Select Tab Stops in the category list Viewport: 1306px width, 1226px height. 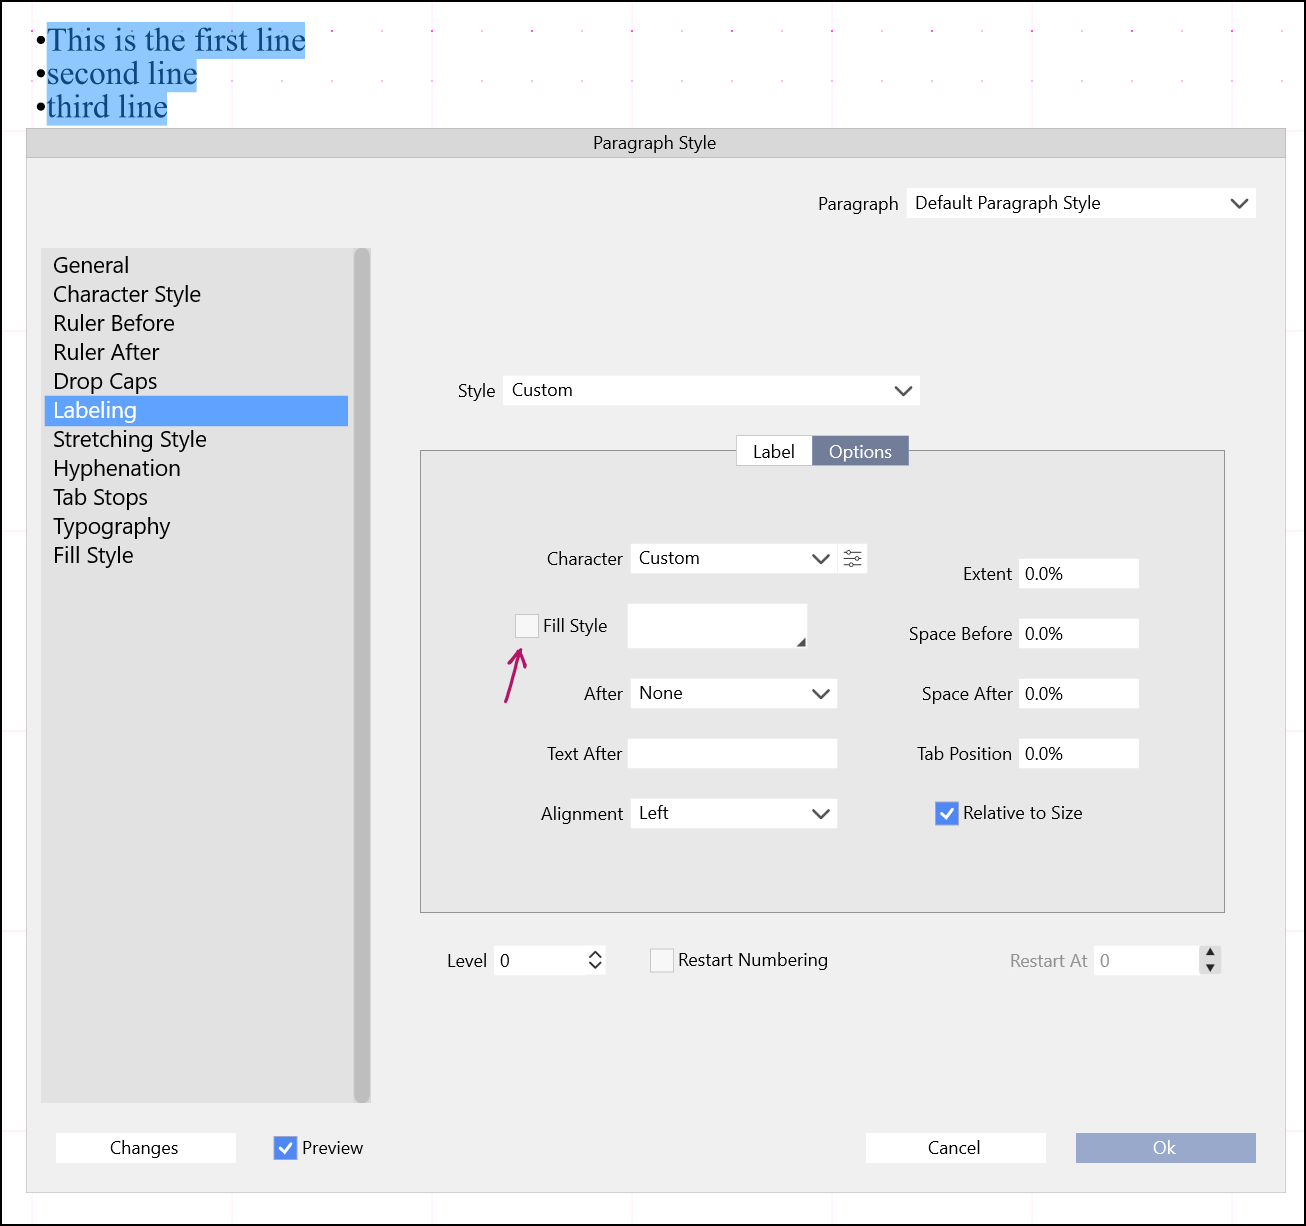click(x=100, y=497)
